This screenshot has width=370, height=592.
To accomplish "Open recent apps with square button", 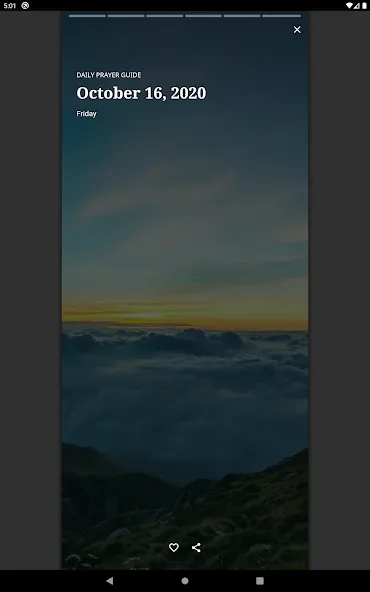I will [260, 581].
